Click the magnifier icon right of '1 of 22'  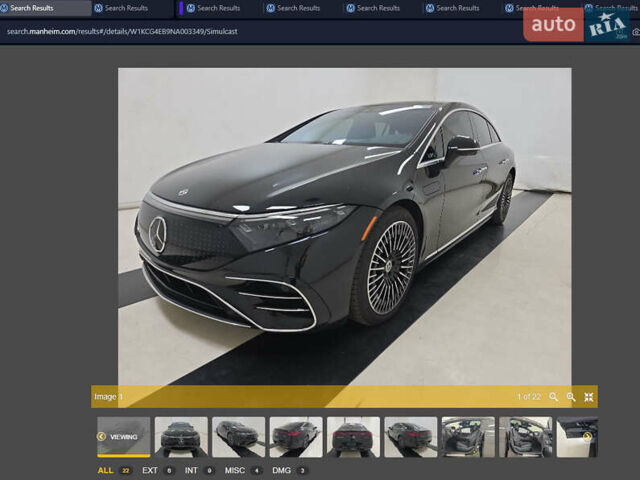pos(554,397)
